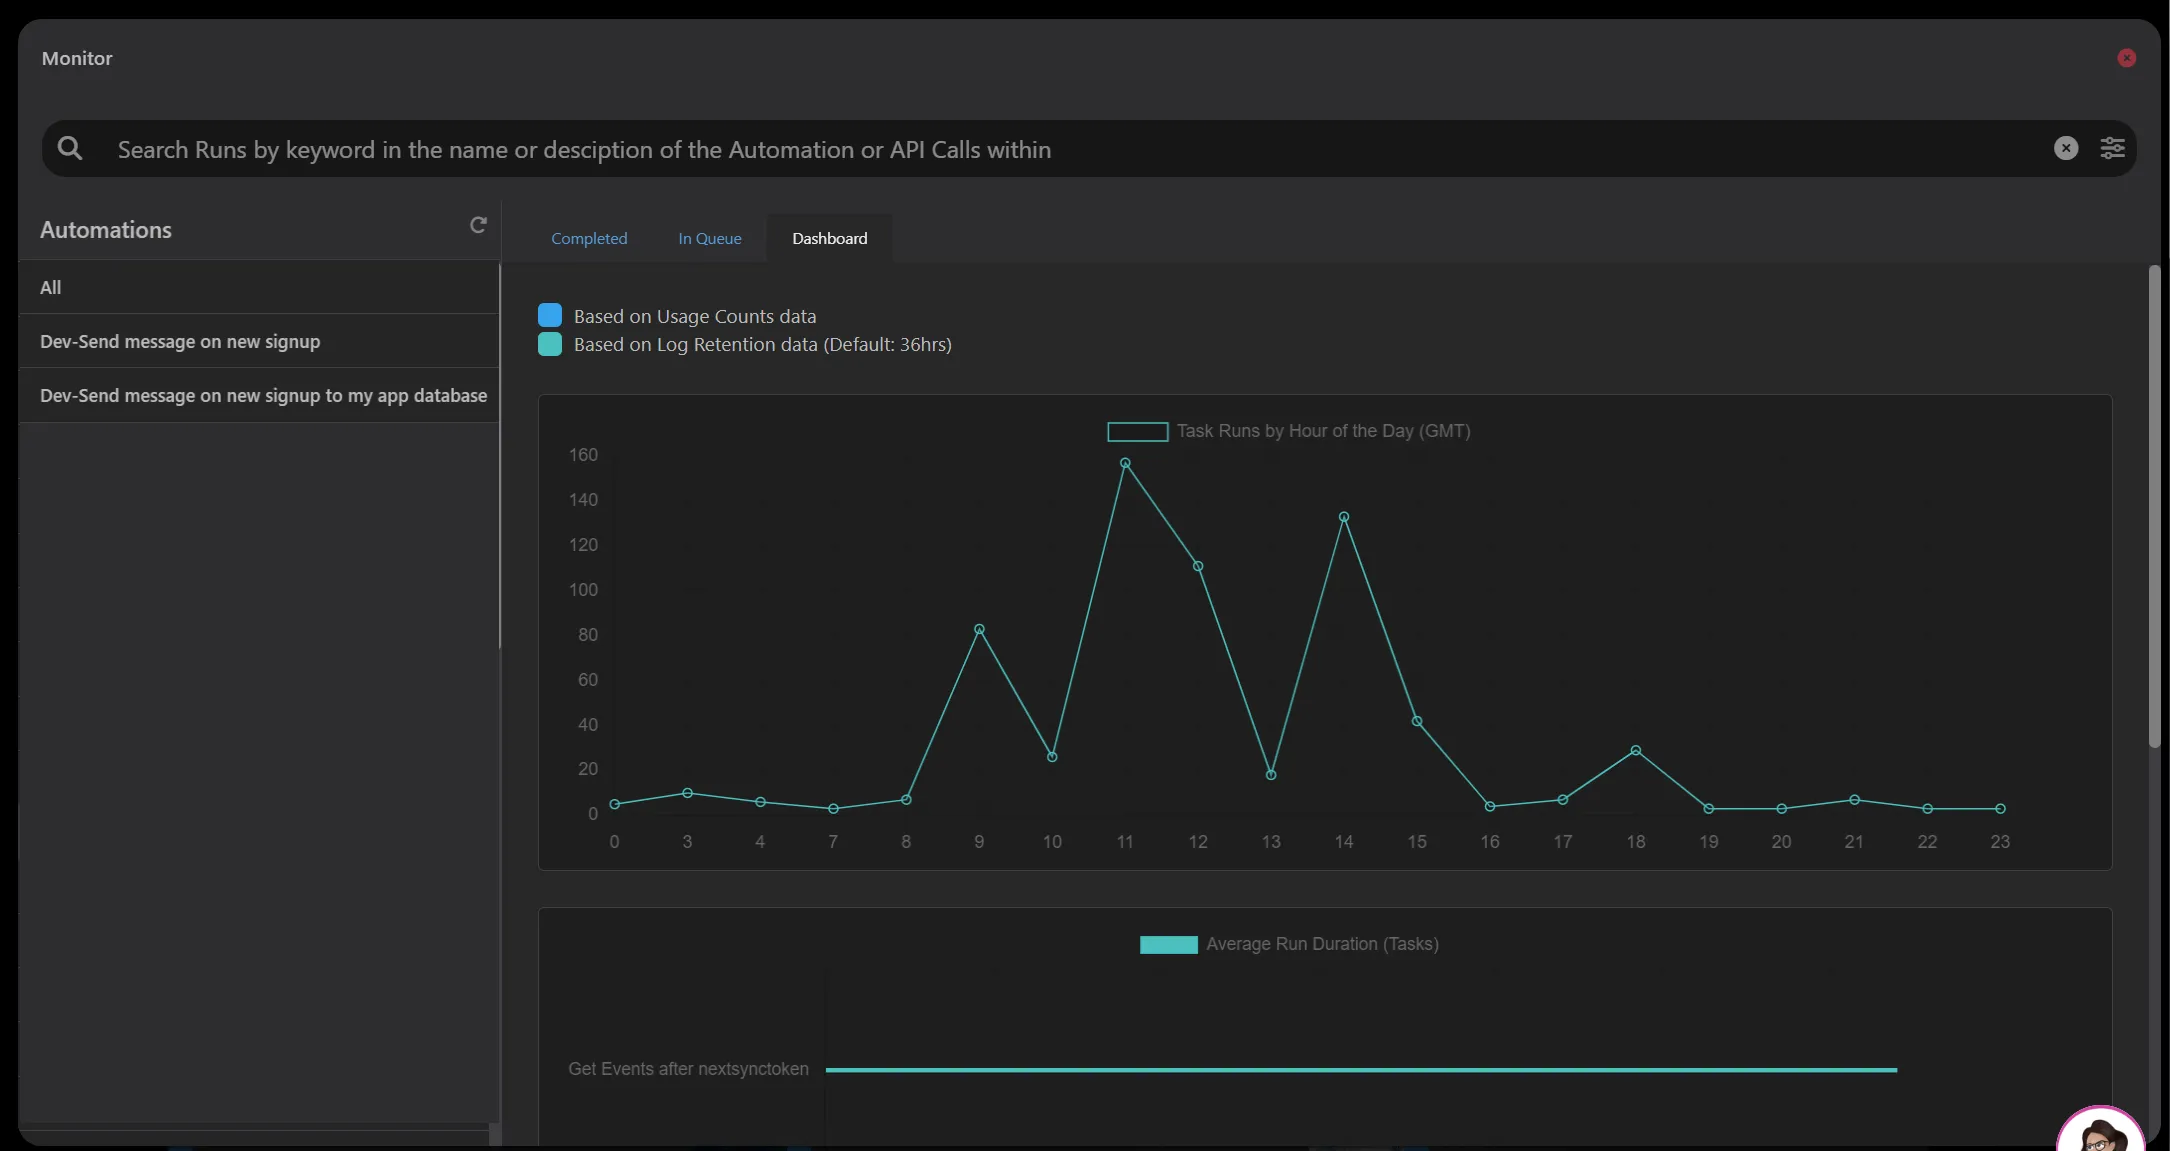2170x1151 pixels.
Task: Click the Automations heading
Action: (x=106, y=230)
